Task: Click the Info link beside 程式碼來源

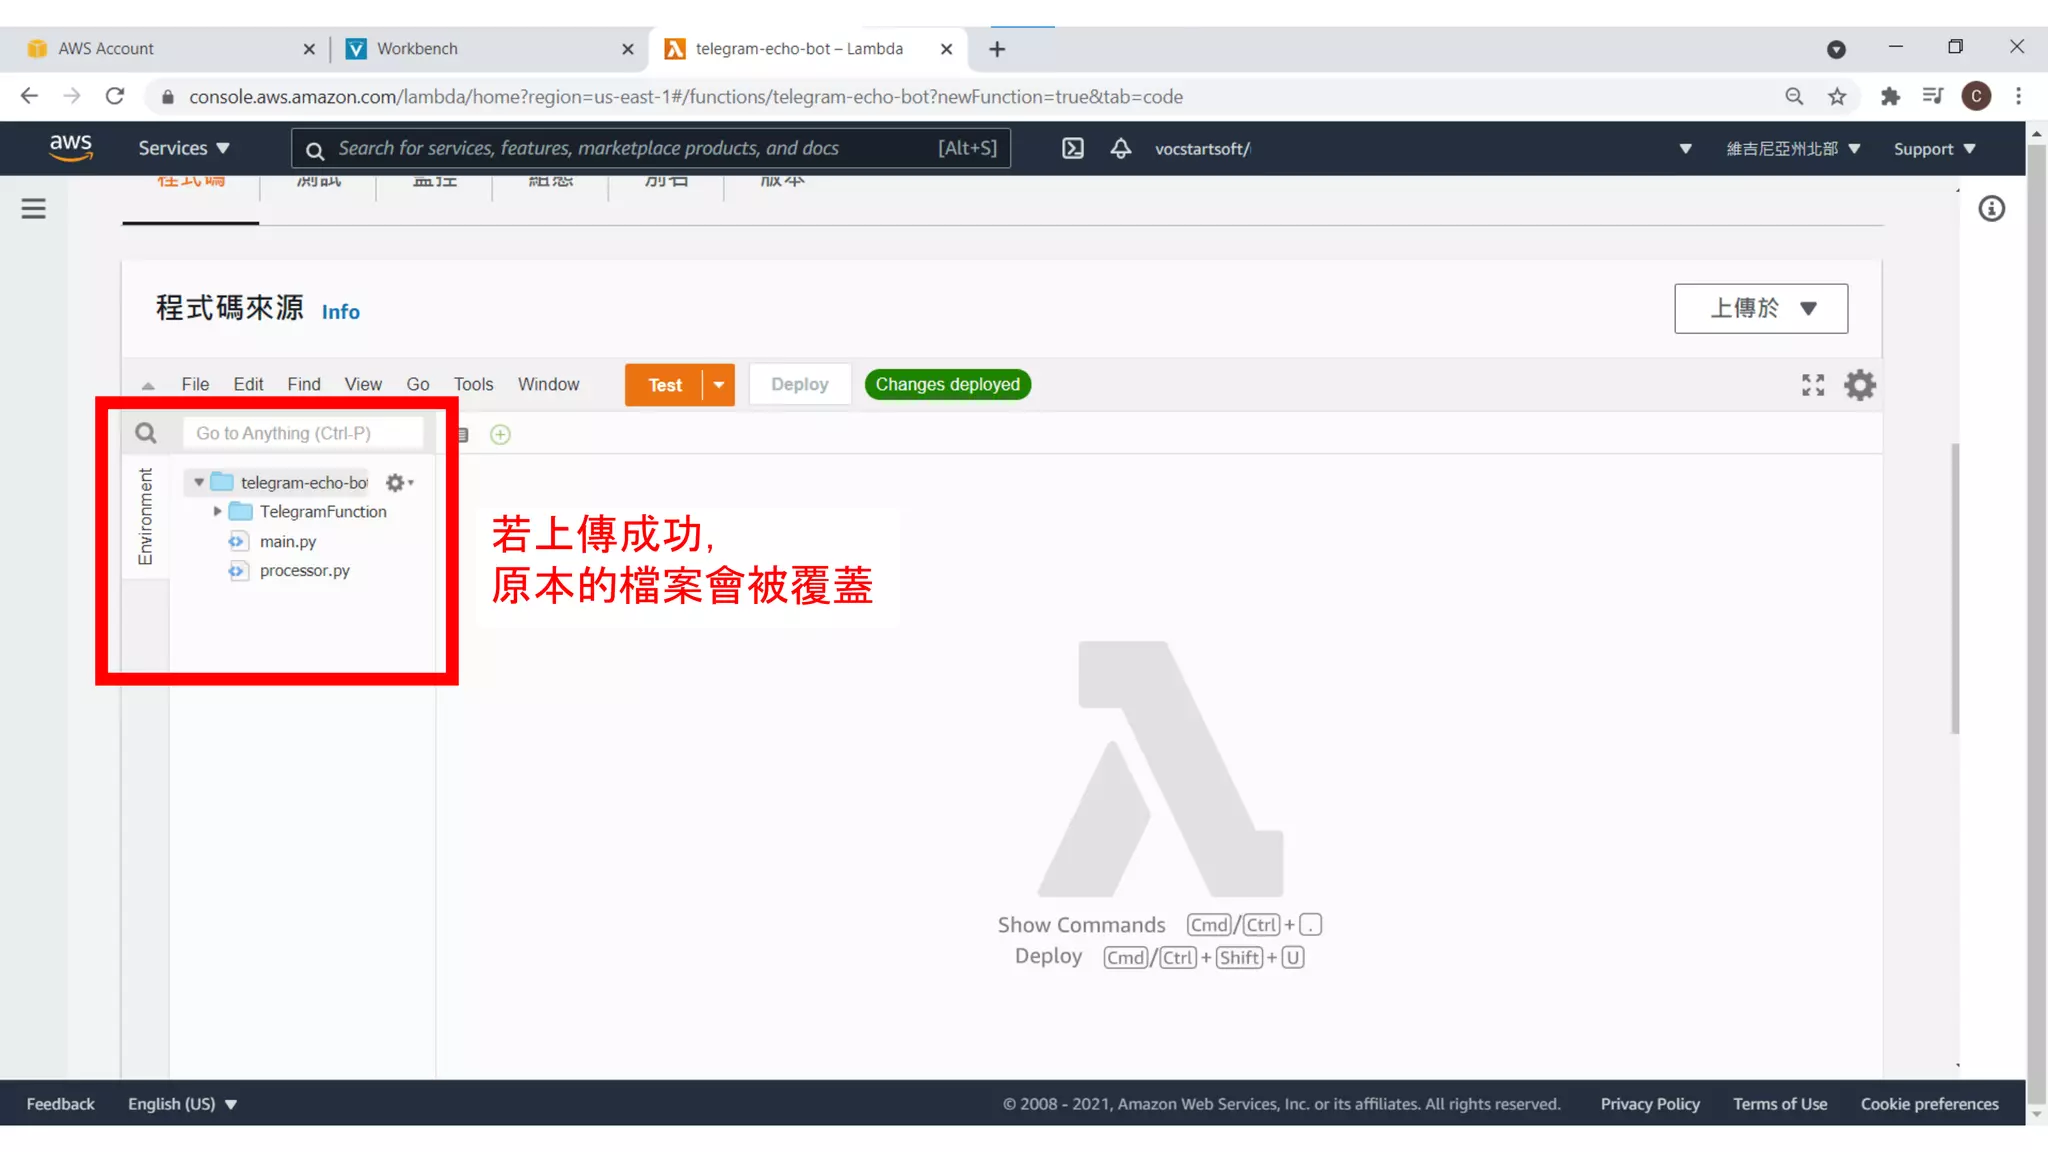Action: (x=340, y=312)
